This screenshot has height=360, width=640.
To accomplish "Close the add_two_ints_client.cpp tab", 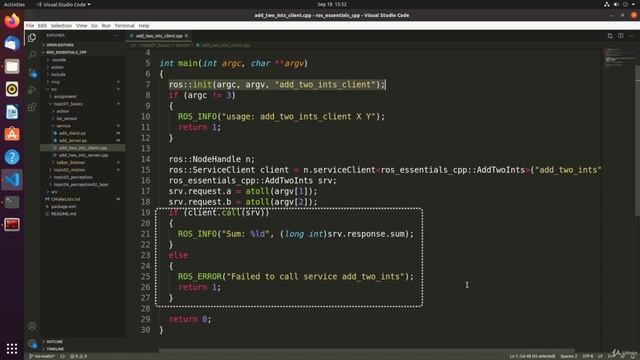I will pyautogui.click(x=187, y=36).
